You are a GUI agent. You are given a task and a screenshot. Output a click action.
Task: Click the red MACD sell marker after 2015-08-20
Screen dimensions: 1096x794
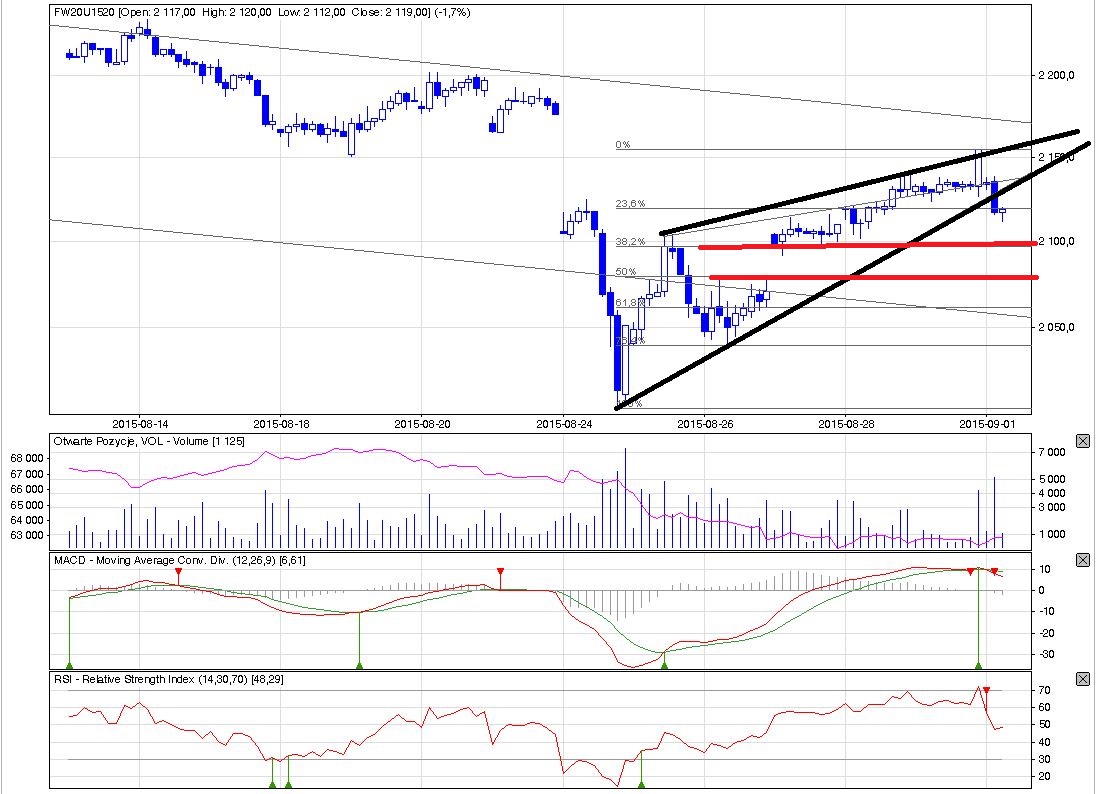500,572
